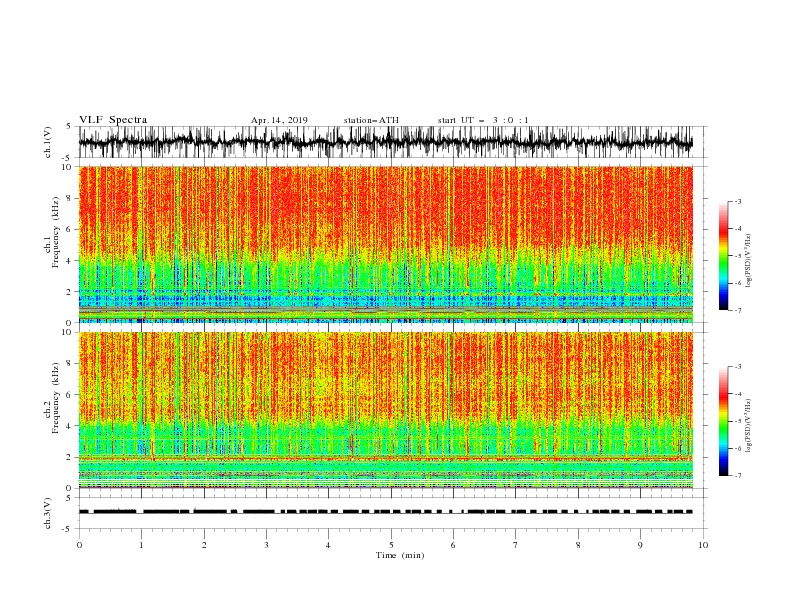Click the ch.3 signal trace
The width and height of the screenshot is (792, 612).
pos(386,512)
